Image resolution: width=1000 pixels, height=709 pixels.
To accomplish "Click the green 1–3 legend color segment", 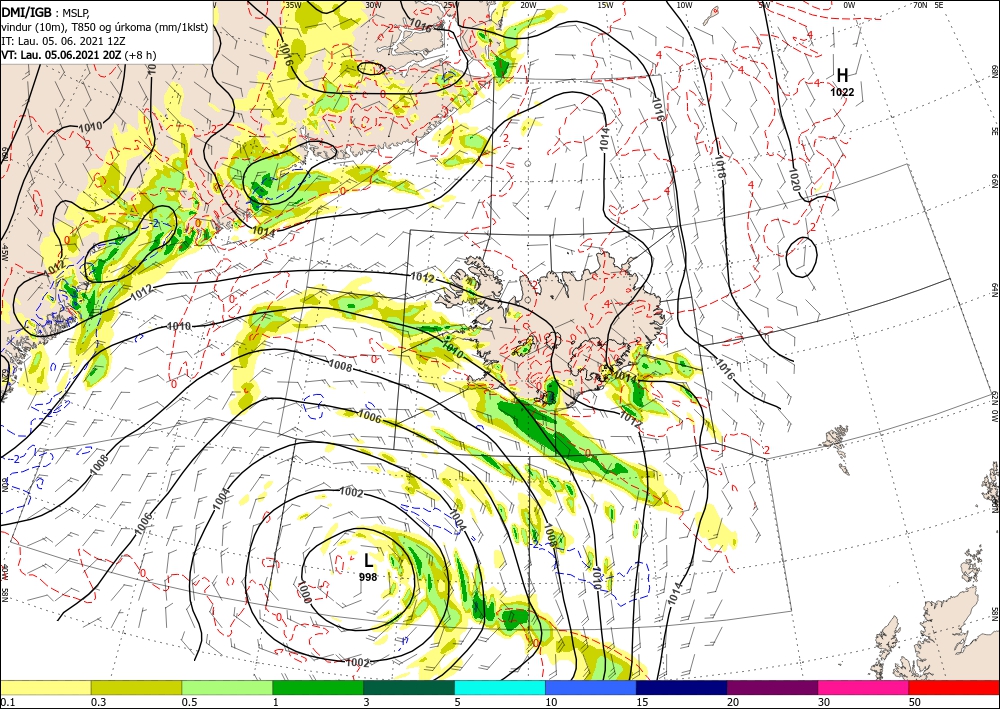I will 318,687.
